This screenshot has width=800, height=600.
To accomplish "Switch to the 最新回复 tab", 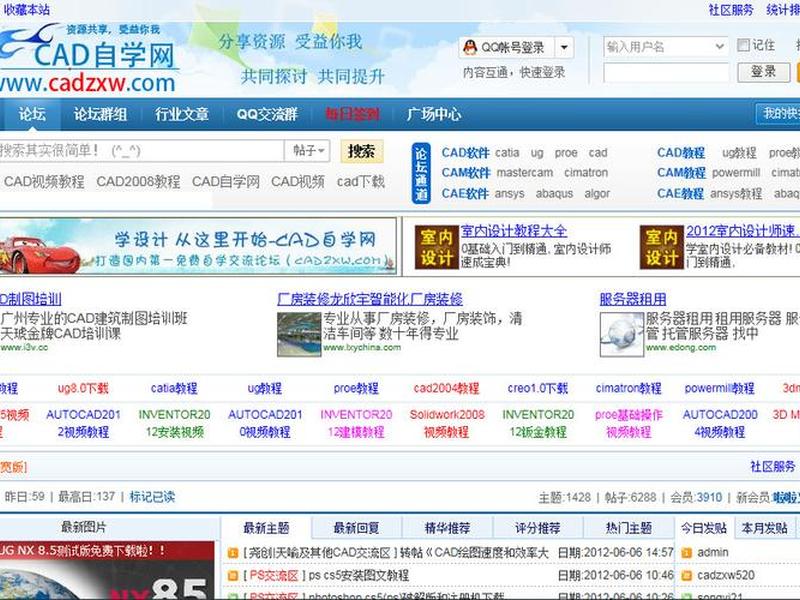I will pos(356,528).
